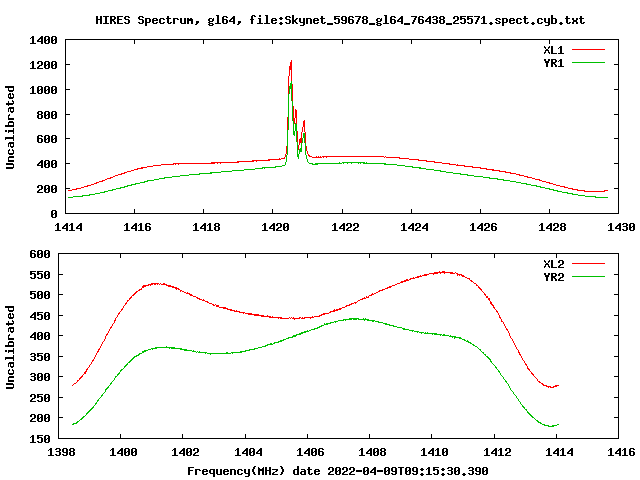Click the 1418 x-axis tick label
This screenshot has width=640, height=480.
206,227
